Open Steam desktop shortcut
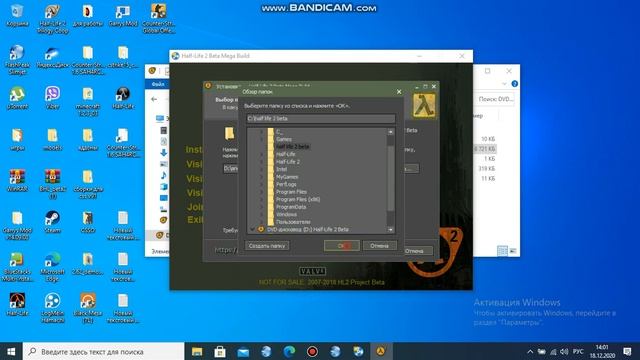Screen dimensions: 640x360 coord(52,222)
